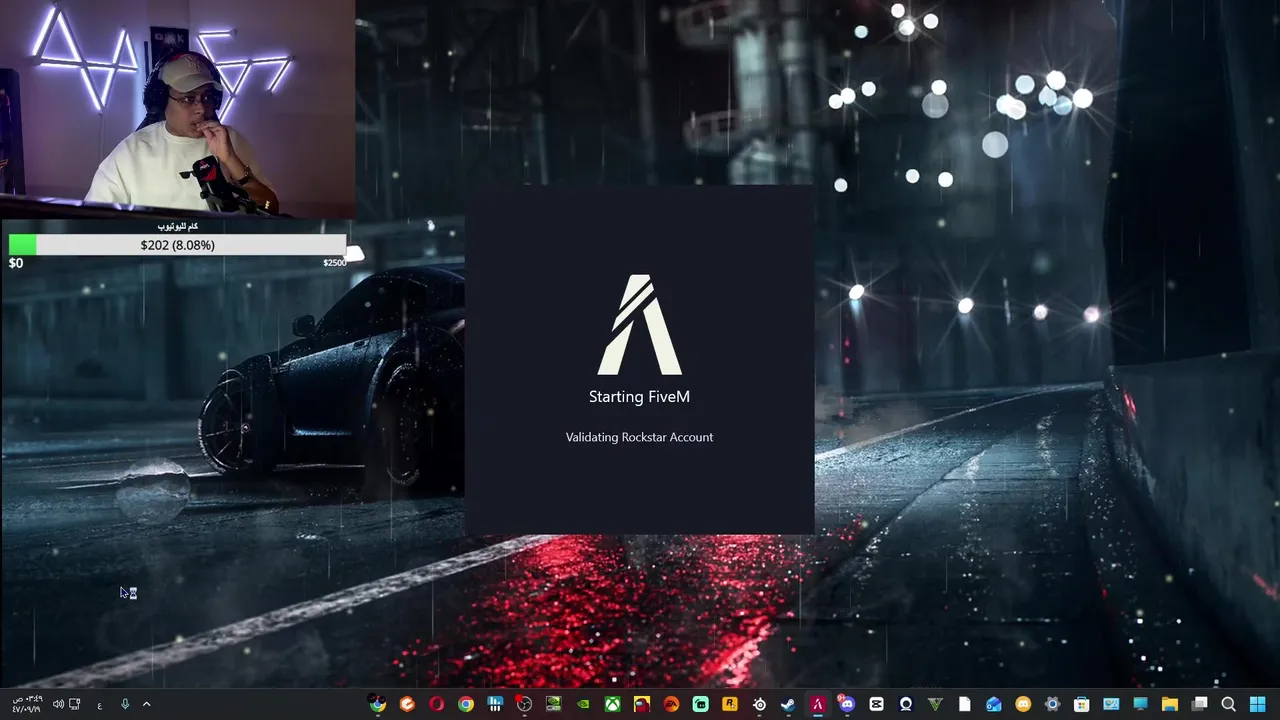Switch to OBS Studio in the taskbar
The width and height of the screenshot is (1280, 720).
pos(524,704)
